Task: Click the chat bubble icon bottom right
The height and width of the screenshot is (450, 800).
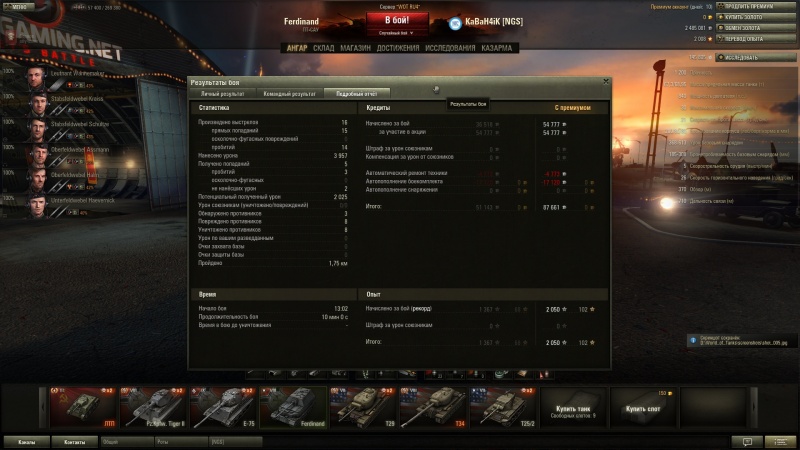Action: [746, 441]
